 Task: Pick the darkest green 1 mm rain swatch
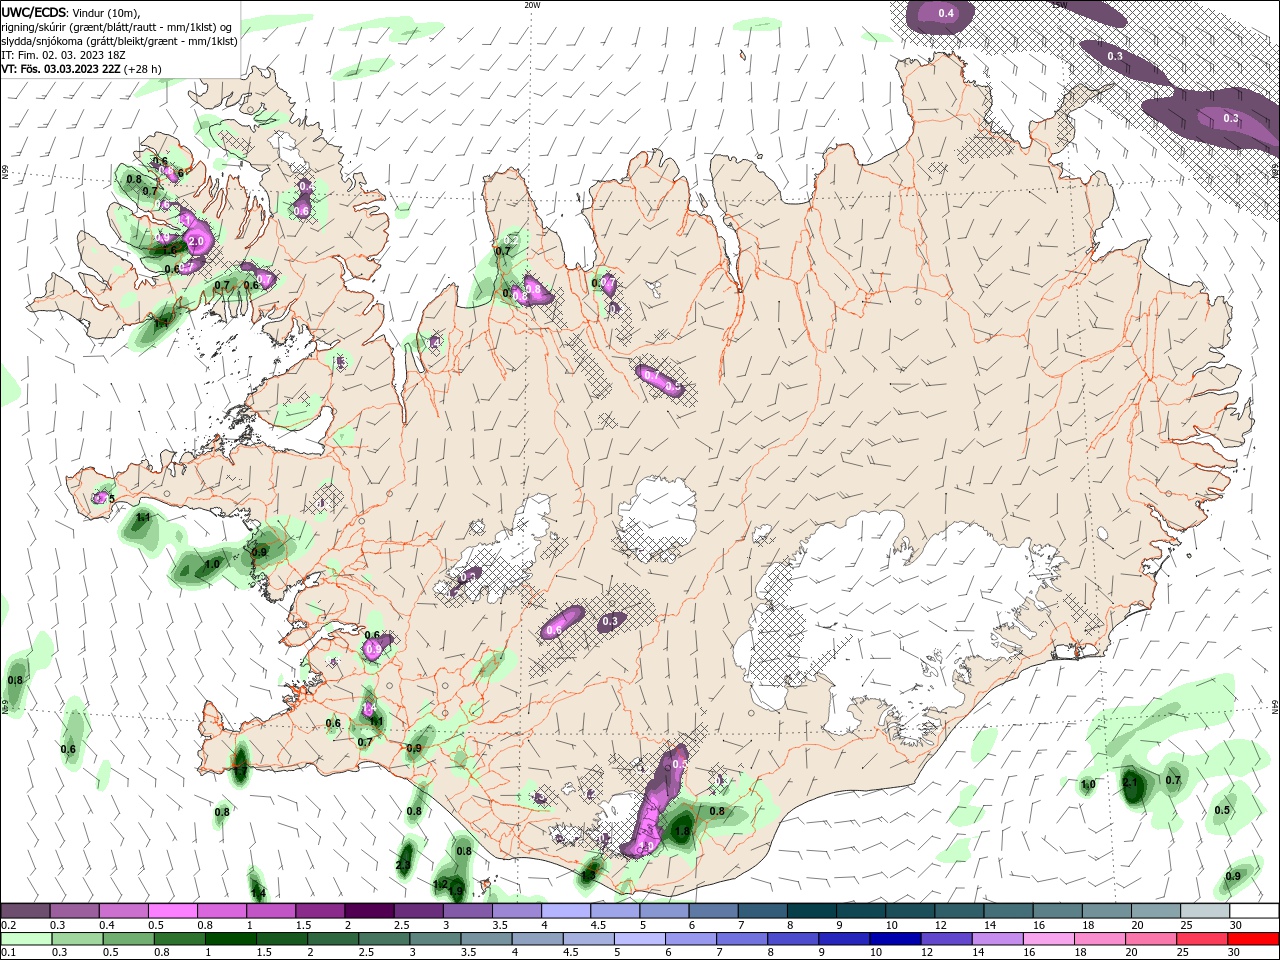(x=230, y=939)
